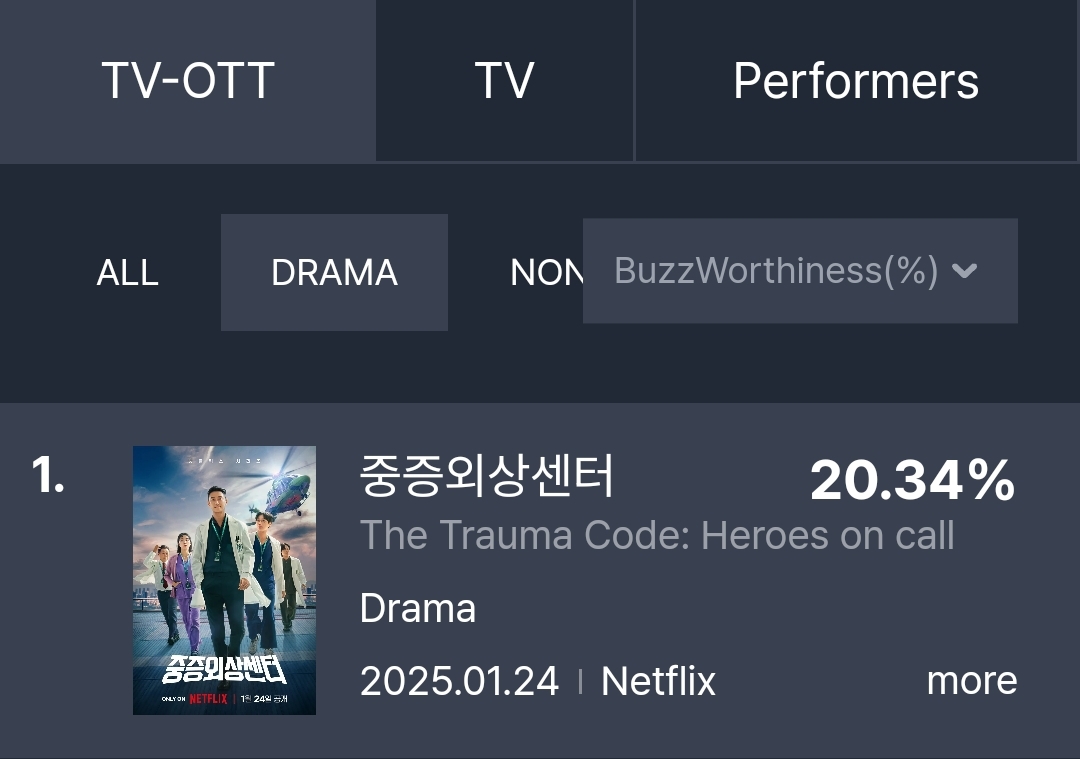Open the BuzzWorthiness(%) dropdown
Viewport: 1080px width, 759px height.
[776, 271]
